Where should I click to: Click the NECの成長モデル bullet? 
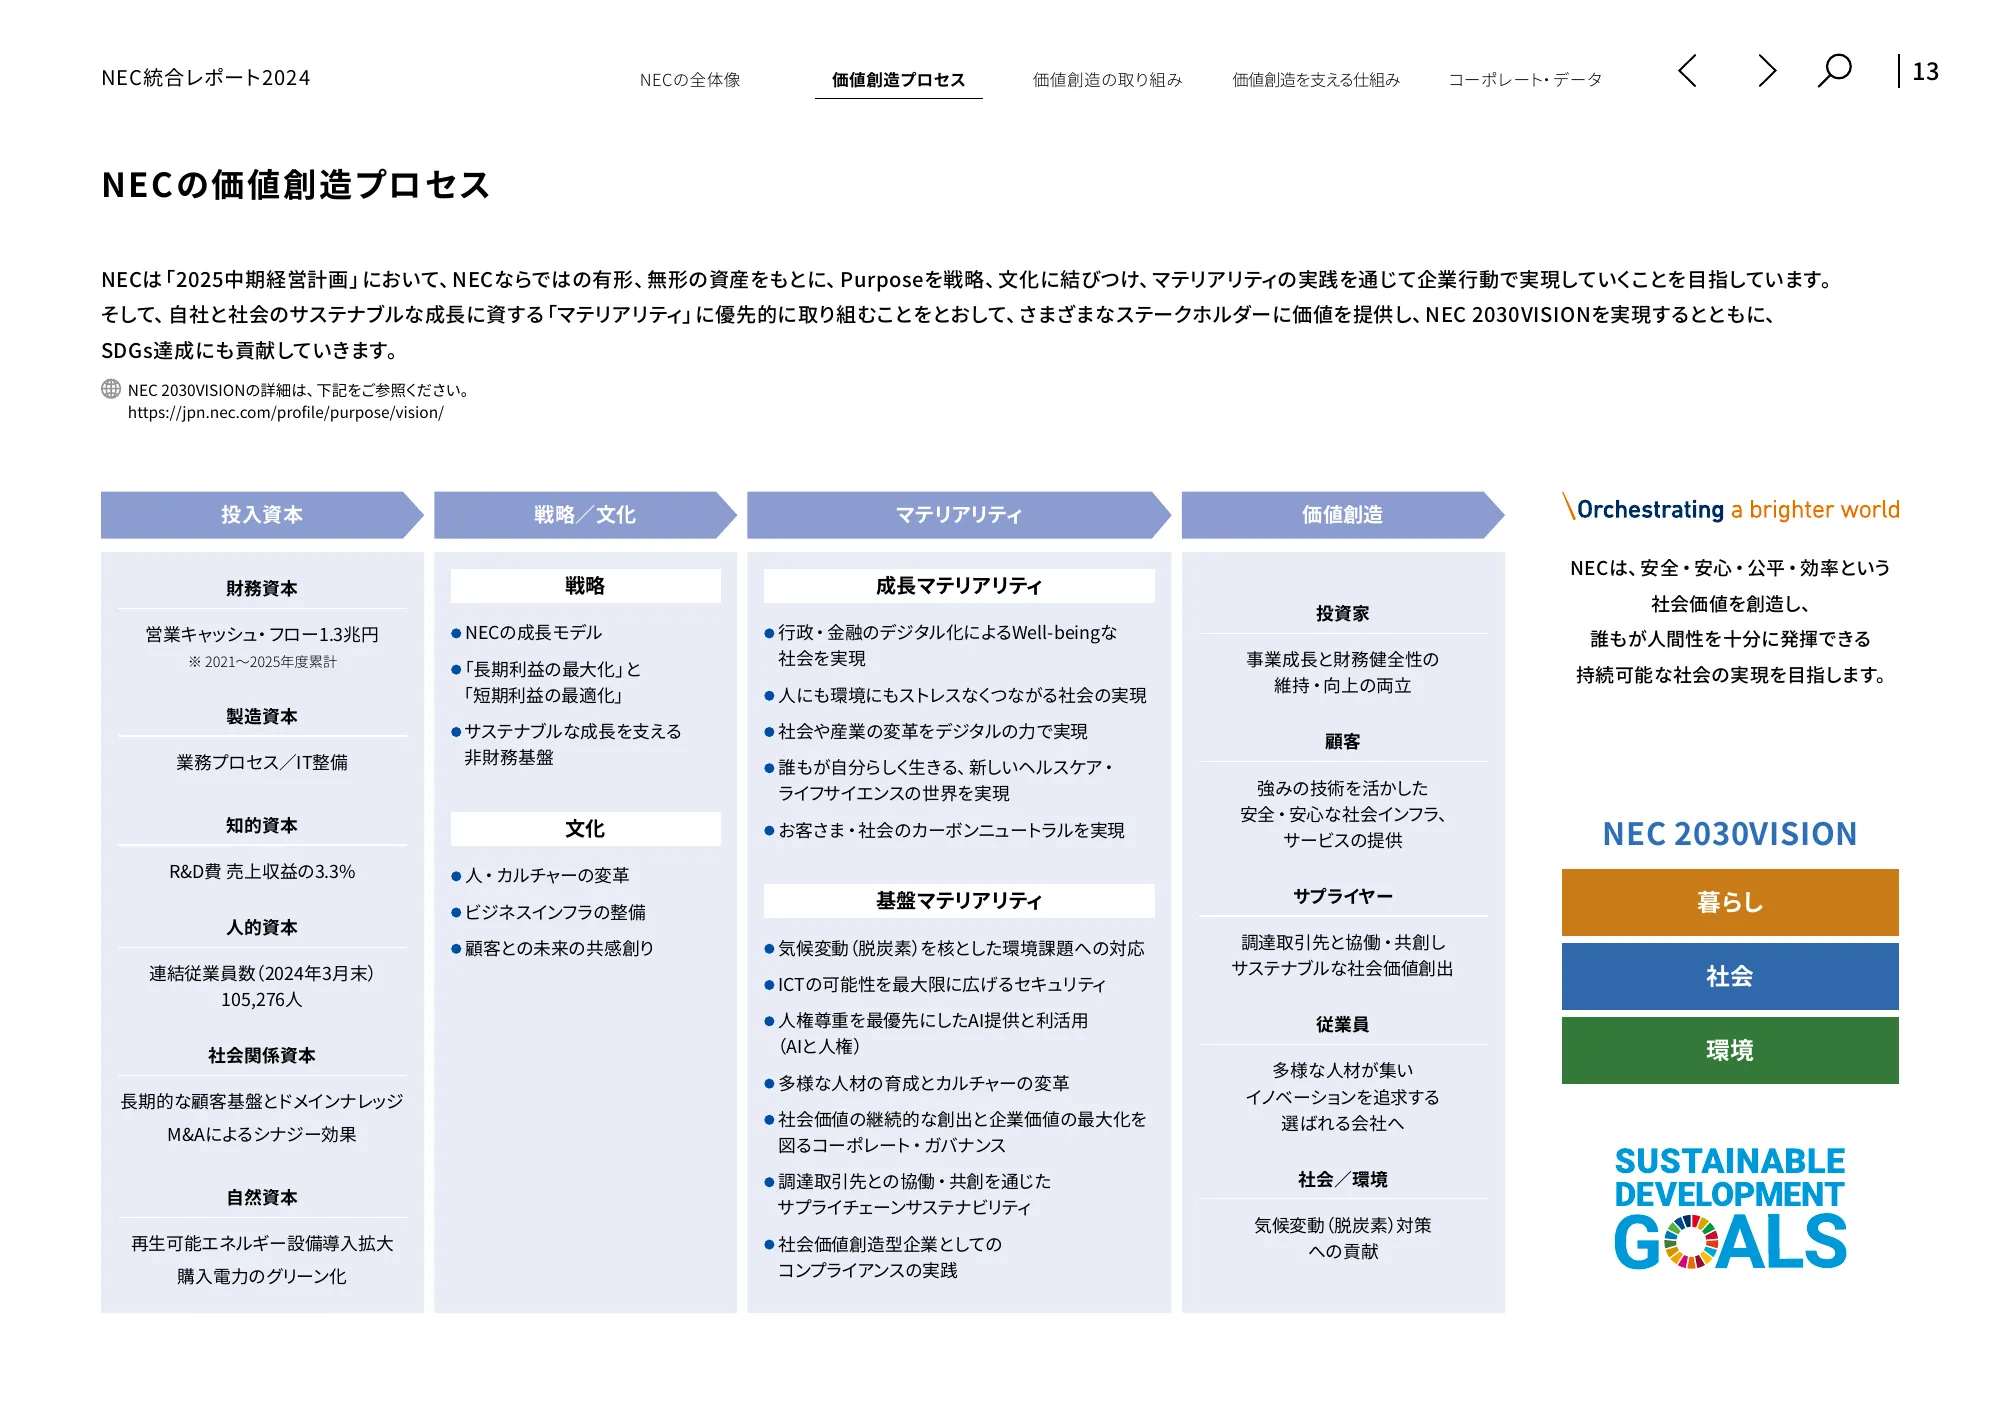527,632
